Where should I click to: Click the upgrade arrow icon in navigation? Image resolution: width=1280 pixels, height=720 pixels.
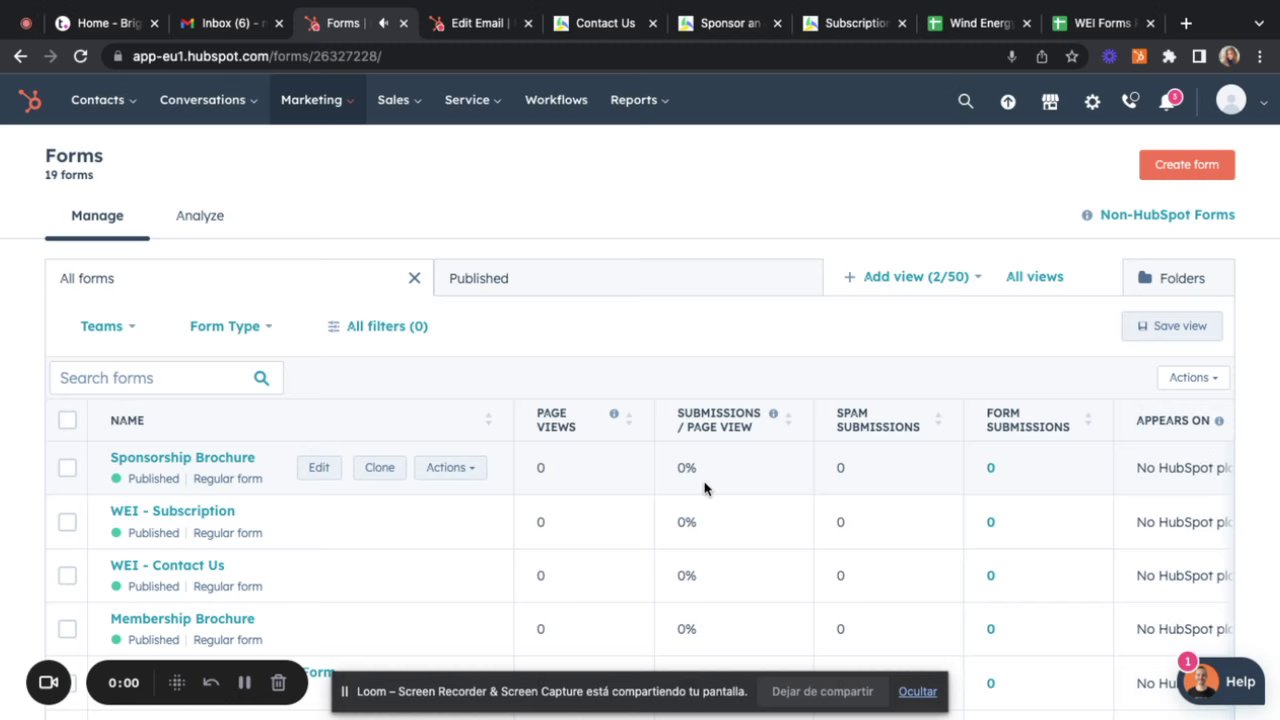1008,101
